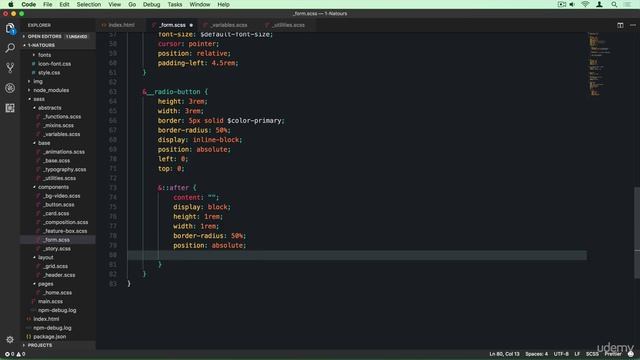Open the Go menu
Viewport: 640px width, 360px height.
(132, 4)
